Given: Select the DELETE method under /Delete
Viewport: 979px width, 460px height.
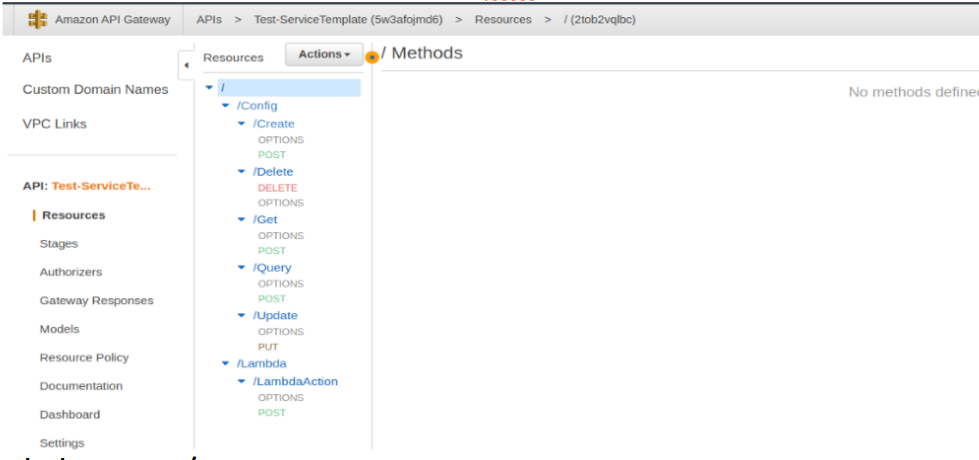Looking at the screenshot, I should pyautogui.click(x=277, y=188).
